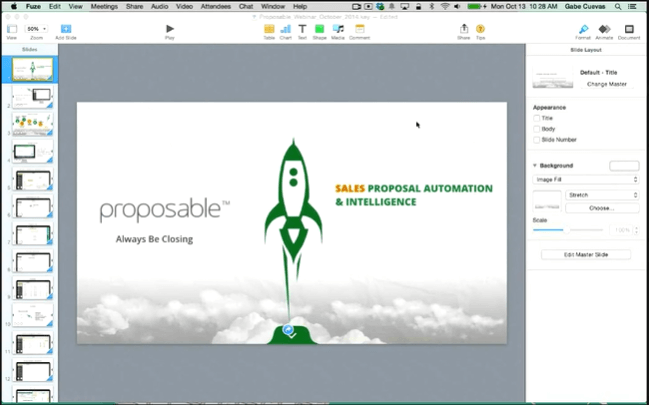Insert a Table from toolbar
649x405 pixels.
coord(269,29)
